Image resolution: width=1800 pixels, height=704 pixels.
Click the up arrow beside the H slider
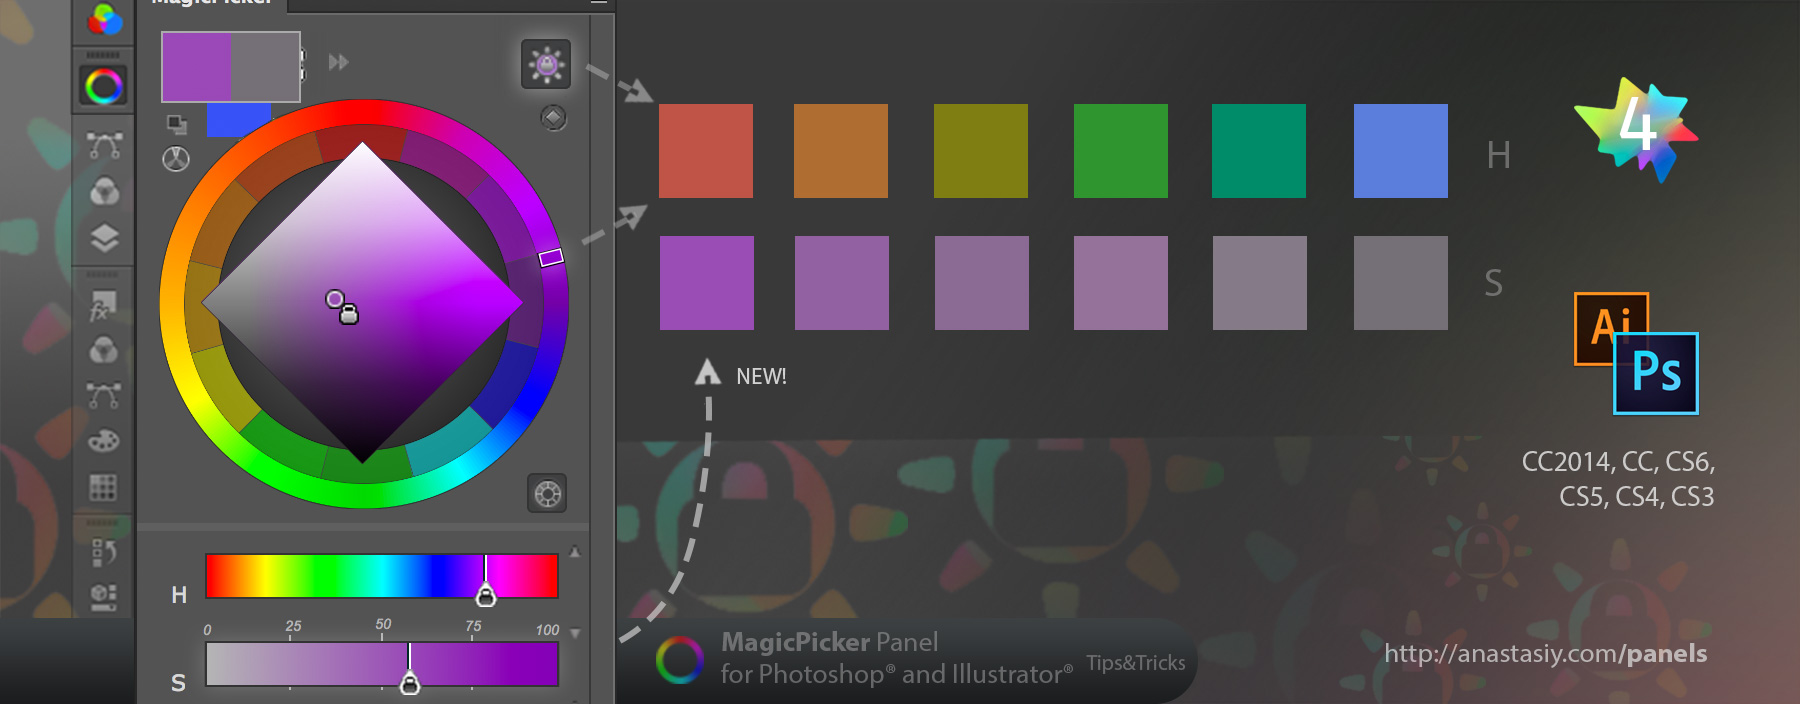[x=575, y=552]
